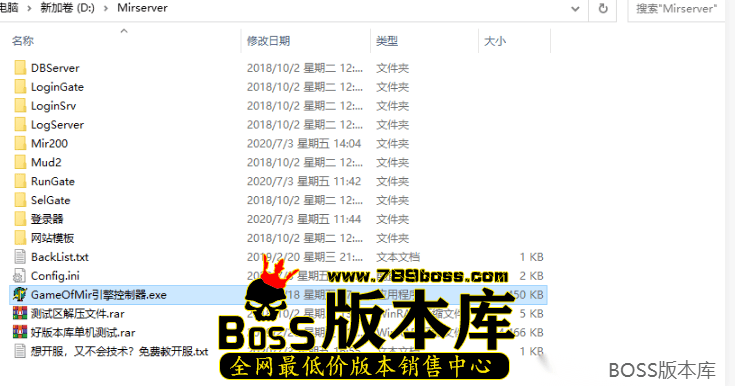Screen dimensions: 735x386
Task: Click RunGate date 2020/7/3 星期五 11:42
Action: point(304,181)
